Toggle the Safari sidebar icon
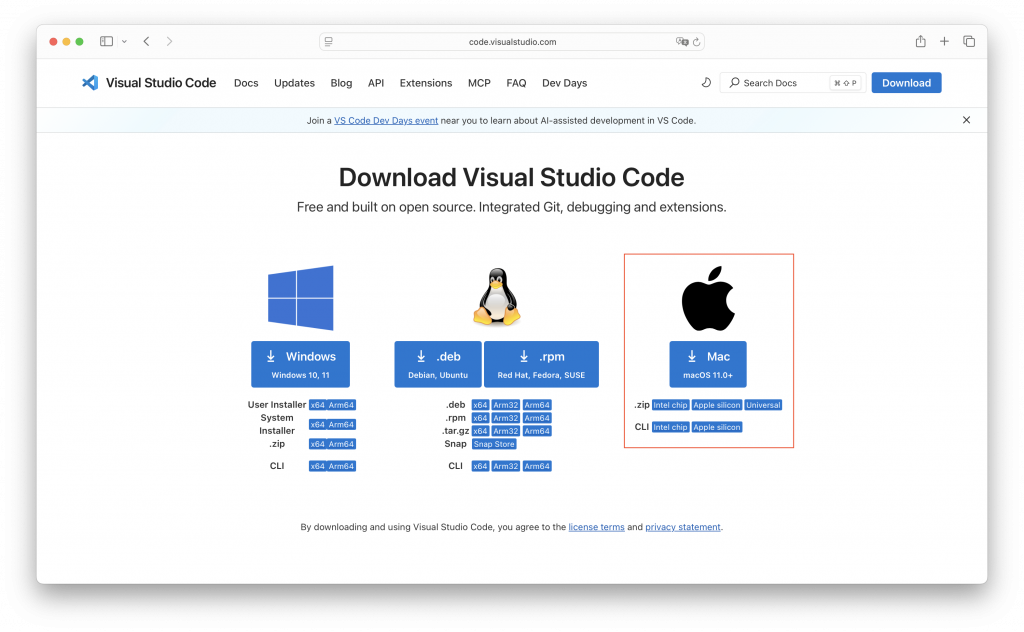The image size is (1024, 632). pyautogui.click(x=106, y=41)
